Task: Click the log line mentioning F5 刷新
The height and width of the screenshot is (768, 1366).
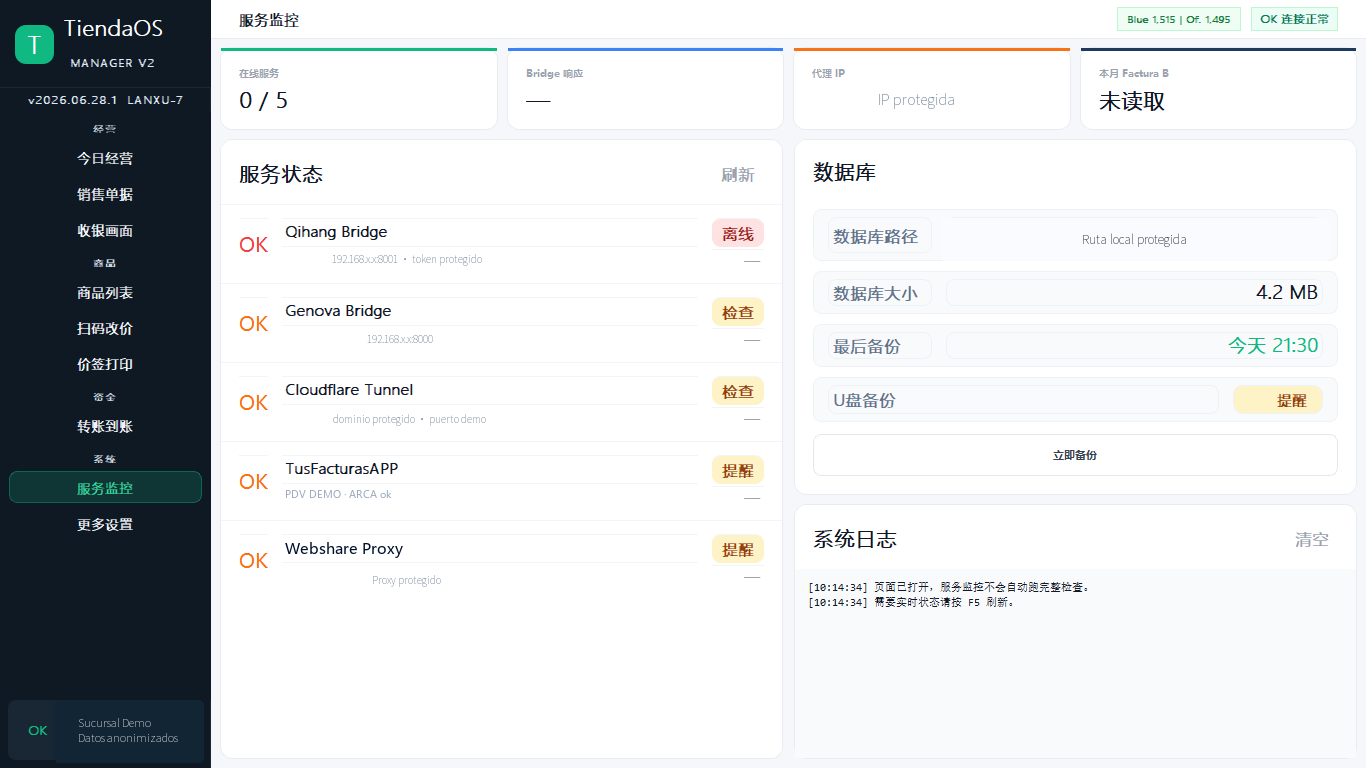Action: click(x=911, y=602)
